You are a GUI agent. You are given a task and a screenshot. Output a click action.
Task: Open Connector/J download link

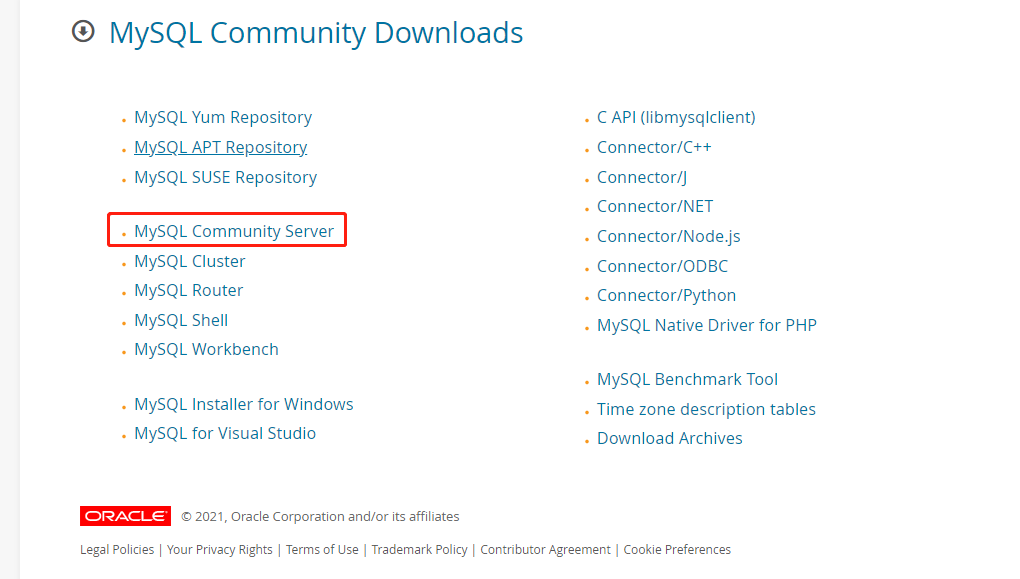tap(641, 177)
